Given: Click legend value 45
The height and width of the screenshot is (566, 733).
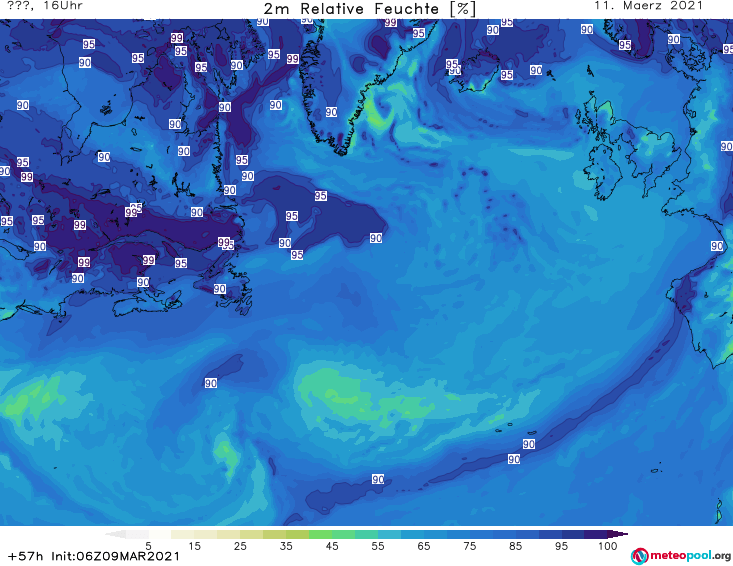Looking at the screenshot, I should coord(332,546).
